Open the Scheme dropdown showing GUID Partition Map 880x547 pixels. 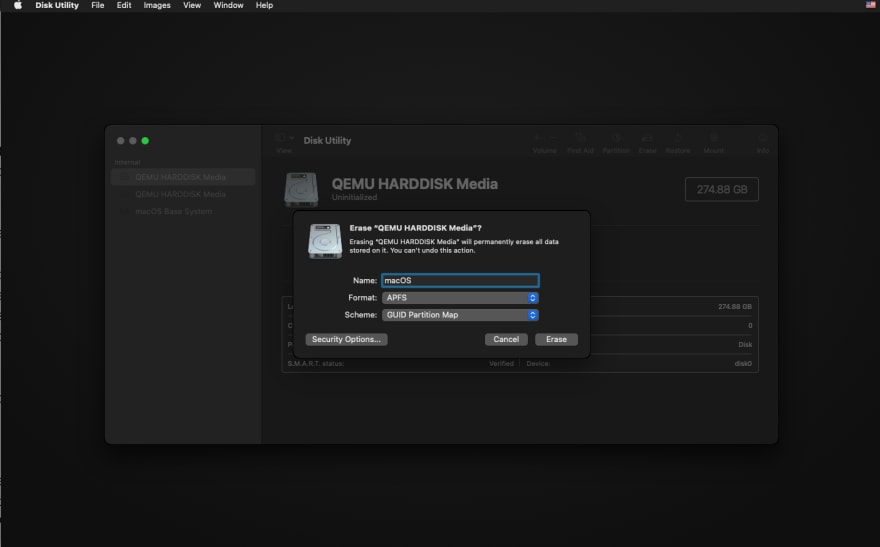click(x=460, y=315)
